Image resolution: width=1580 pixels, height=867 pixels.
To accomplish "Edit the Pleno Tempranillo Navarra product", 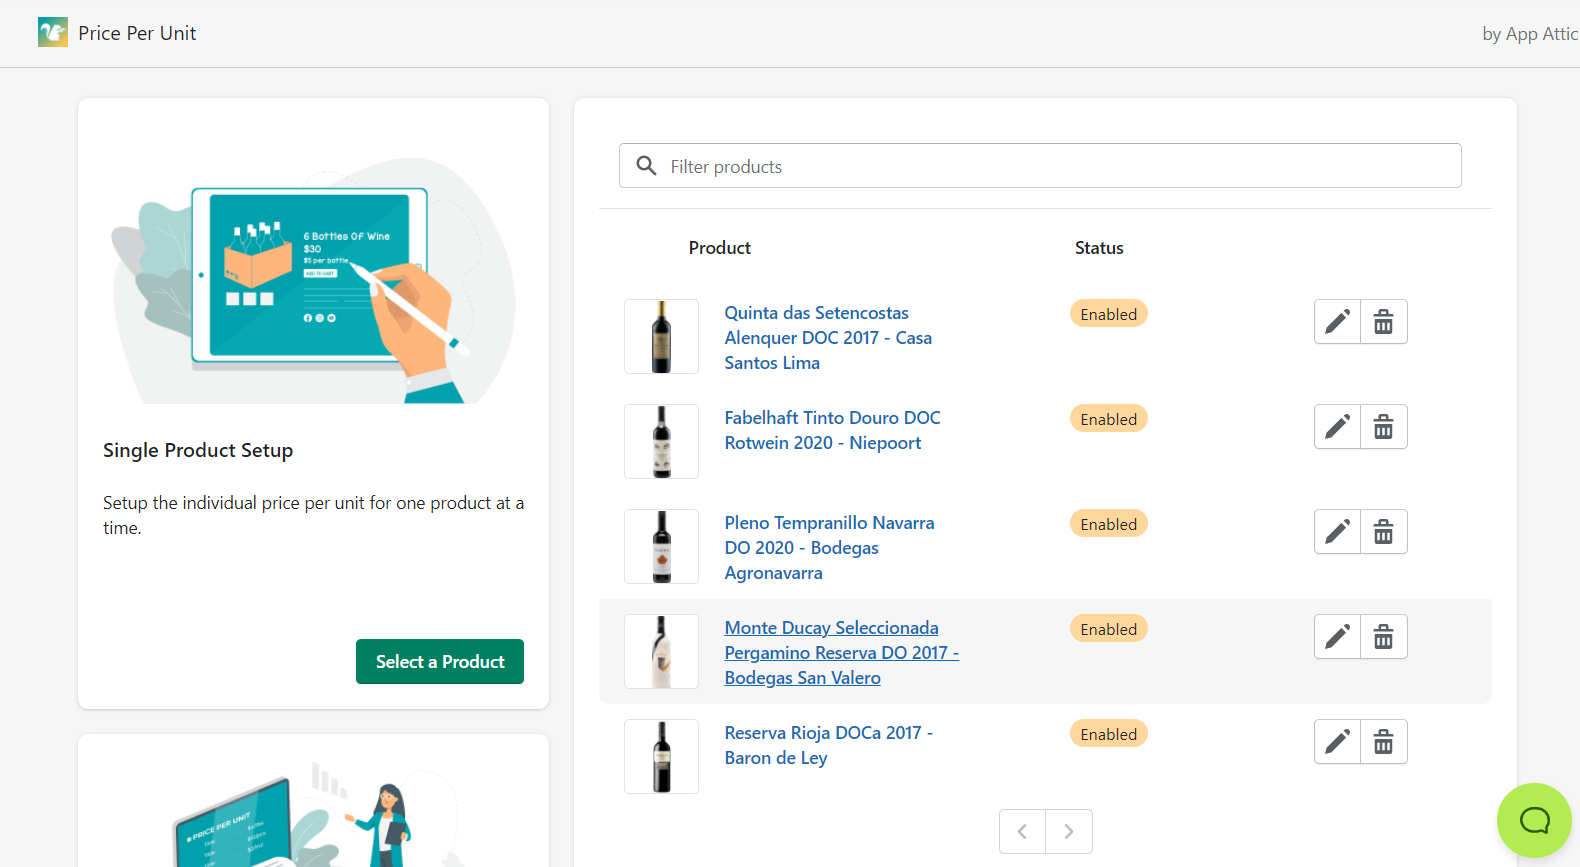I will point(1337,532).
